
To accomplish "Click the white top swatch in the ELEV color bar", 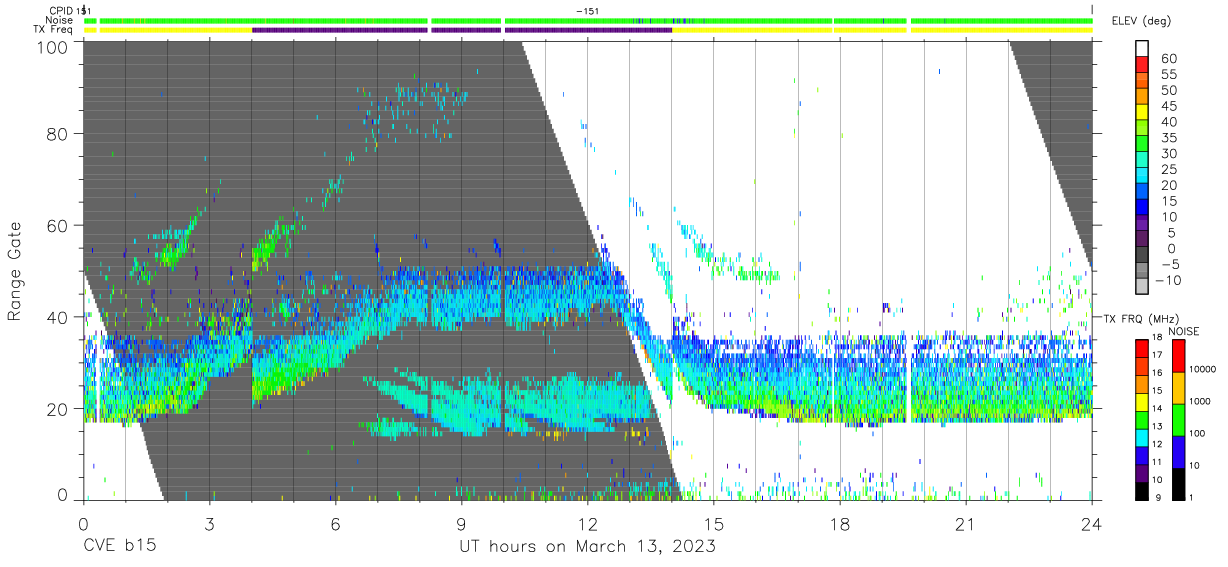I will tap(1142, 49).
